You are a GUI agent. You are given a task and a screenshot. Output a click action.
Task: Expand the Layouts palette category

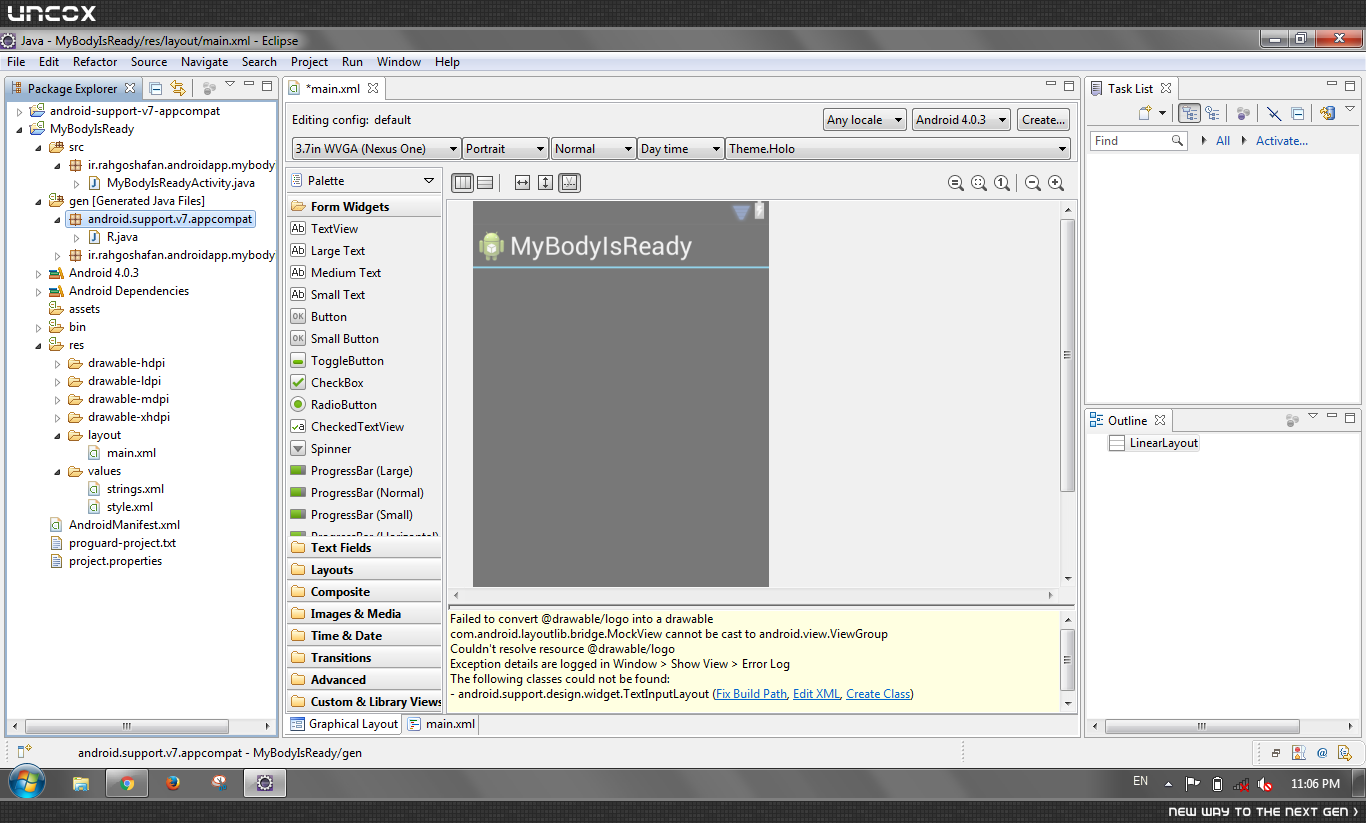[364, 570]
